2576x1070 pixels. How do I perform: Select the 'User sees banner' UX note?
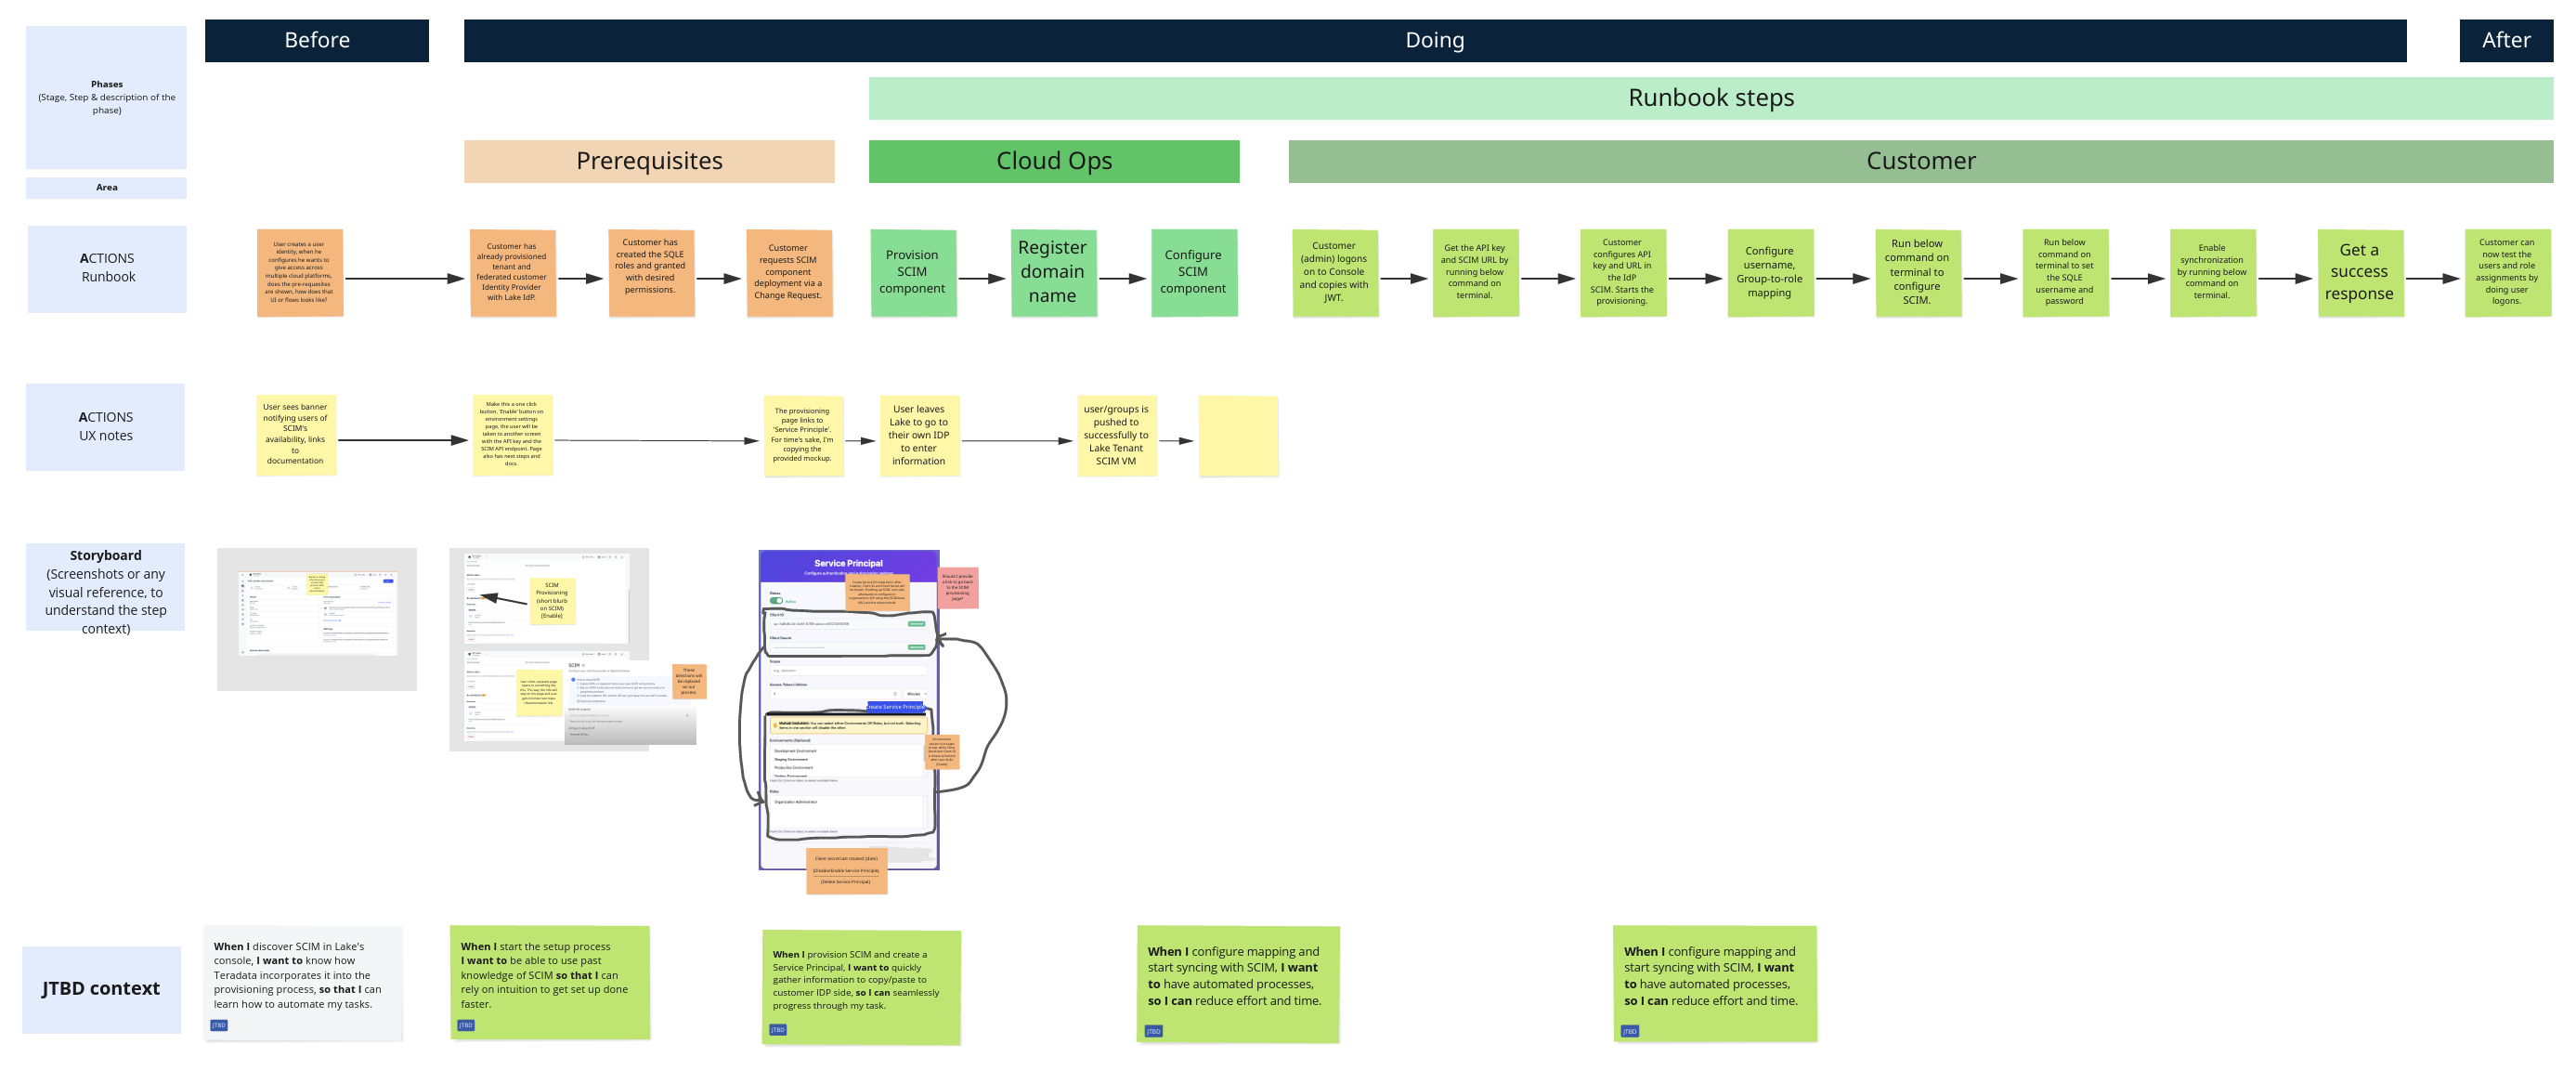point(296,435)
